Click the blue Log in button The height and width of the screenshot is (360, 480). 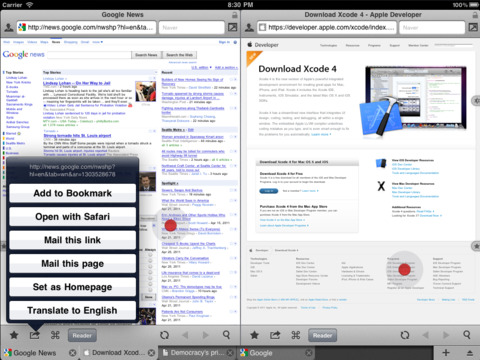click(269, 191)
